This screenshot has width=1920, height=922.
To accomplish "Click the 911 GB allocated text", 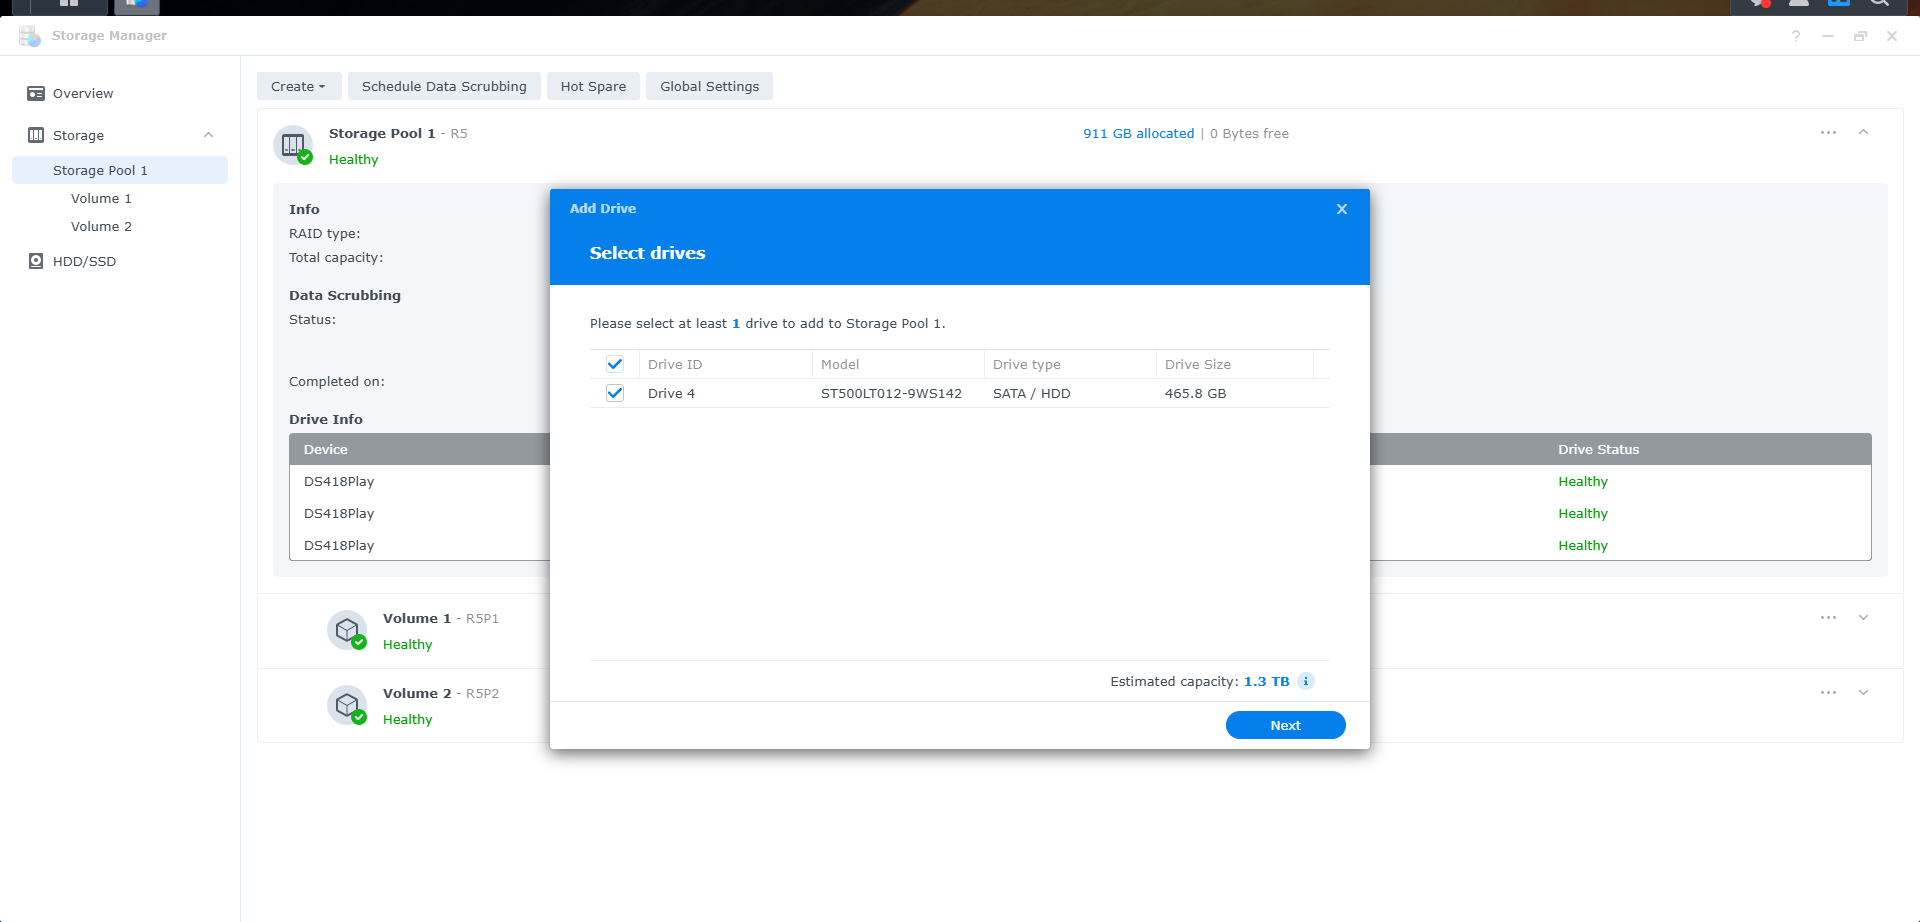I will pyautogui.click(x=1138, y=133).
